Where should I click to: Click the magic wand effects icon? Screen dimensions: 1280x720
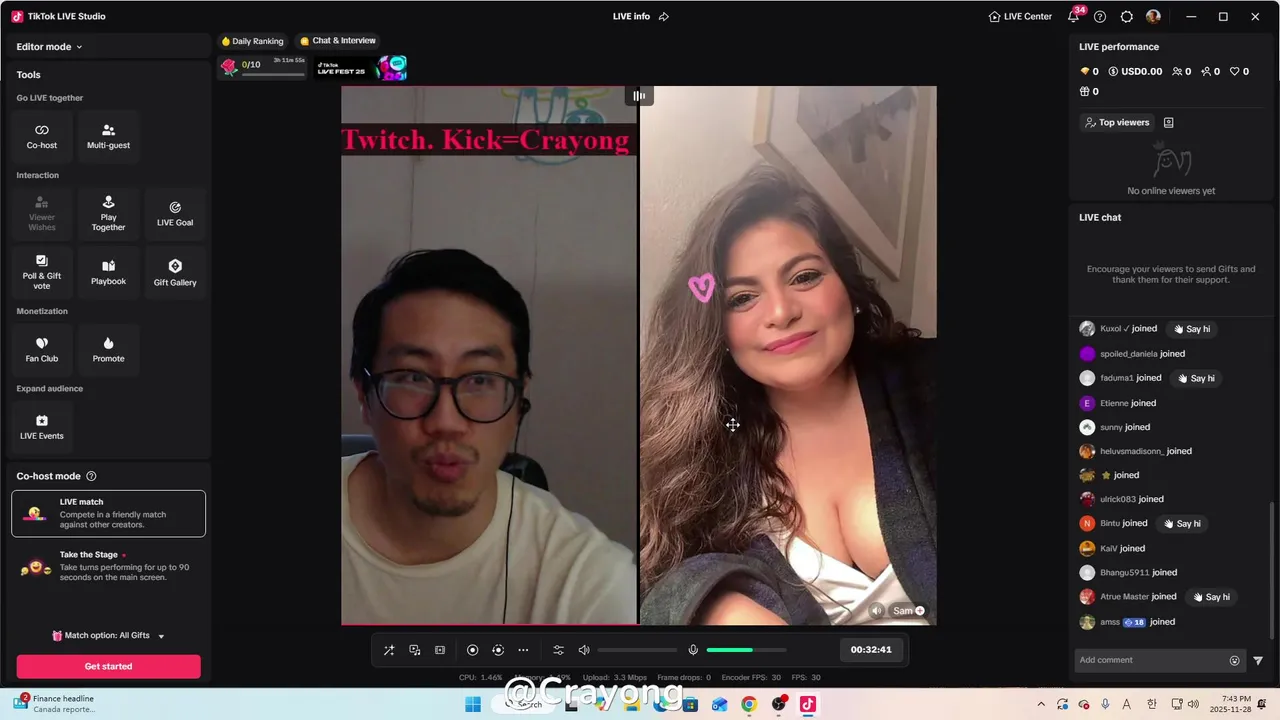tap(389, 650)
